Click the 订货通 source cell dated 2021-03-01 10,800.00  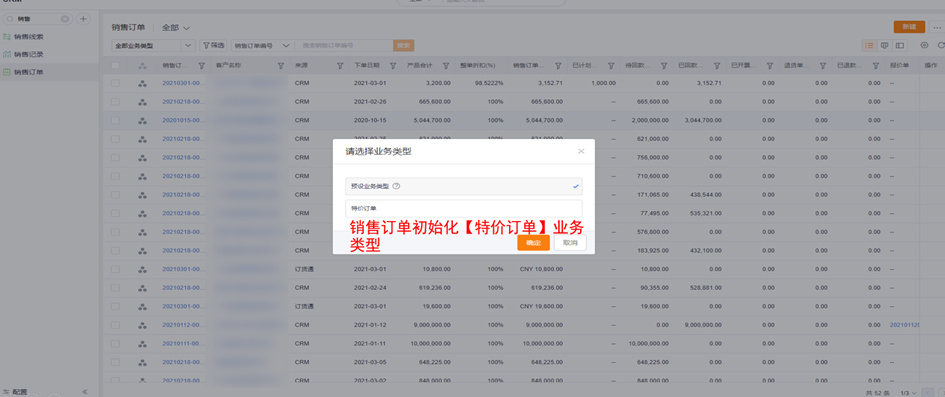[304, 269]
